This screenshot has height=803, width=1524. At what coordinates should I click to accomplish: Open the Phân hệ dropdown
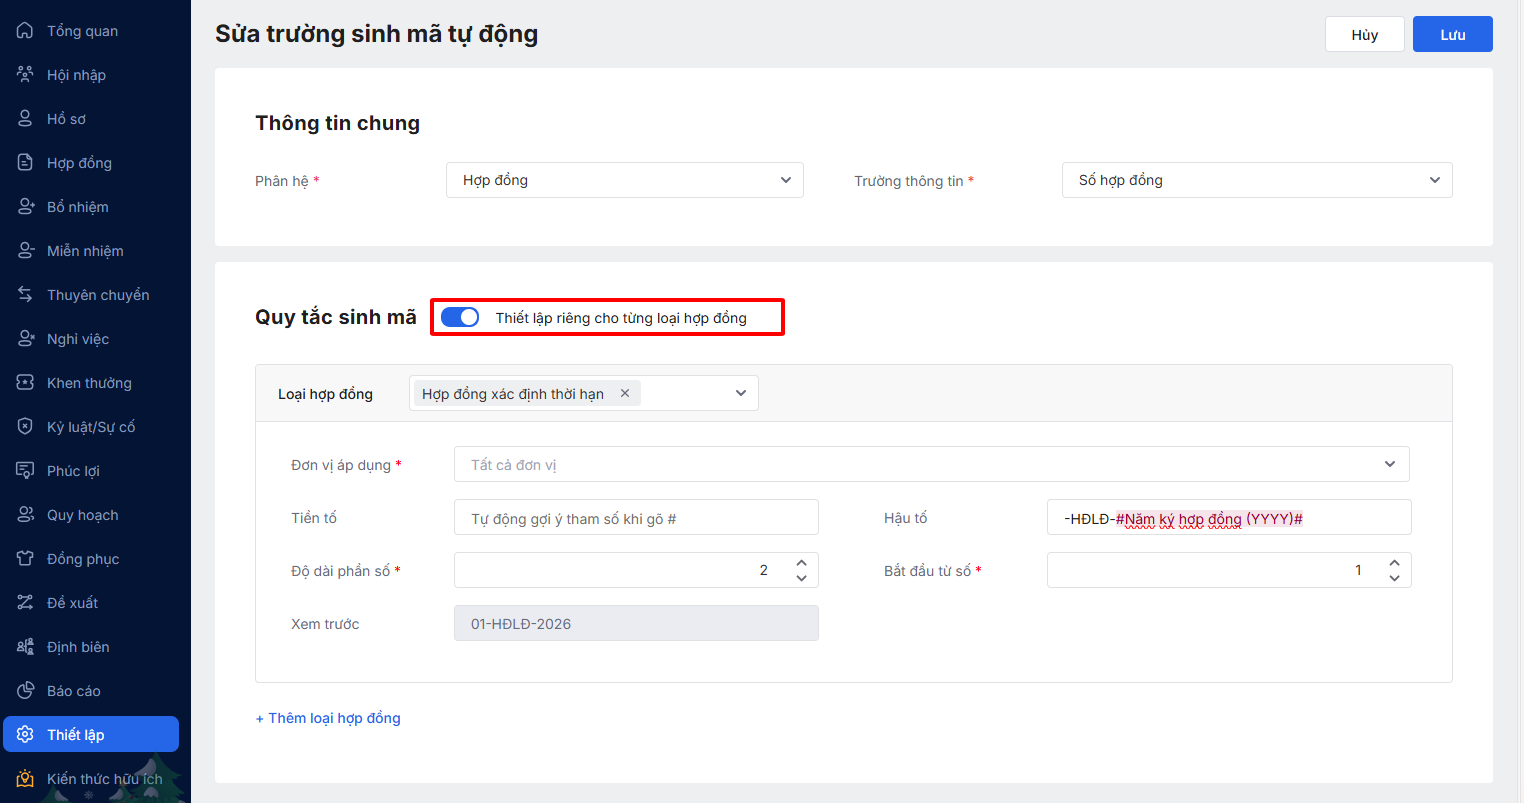click(624, 180)
